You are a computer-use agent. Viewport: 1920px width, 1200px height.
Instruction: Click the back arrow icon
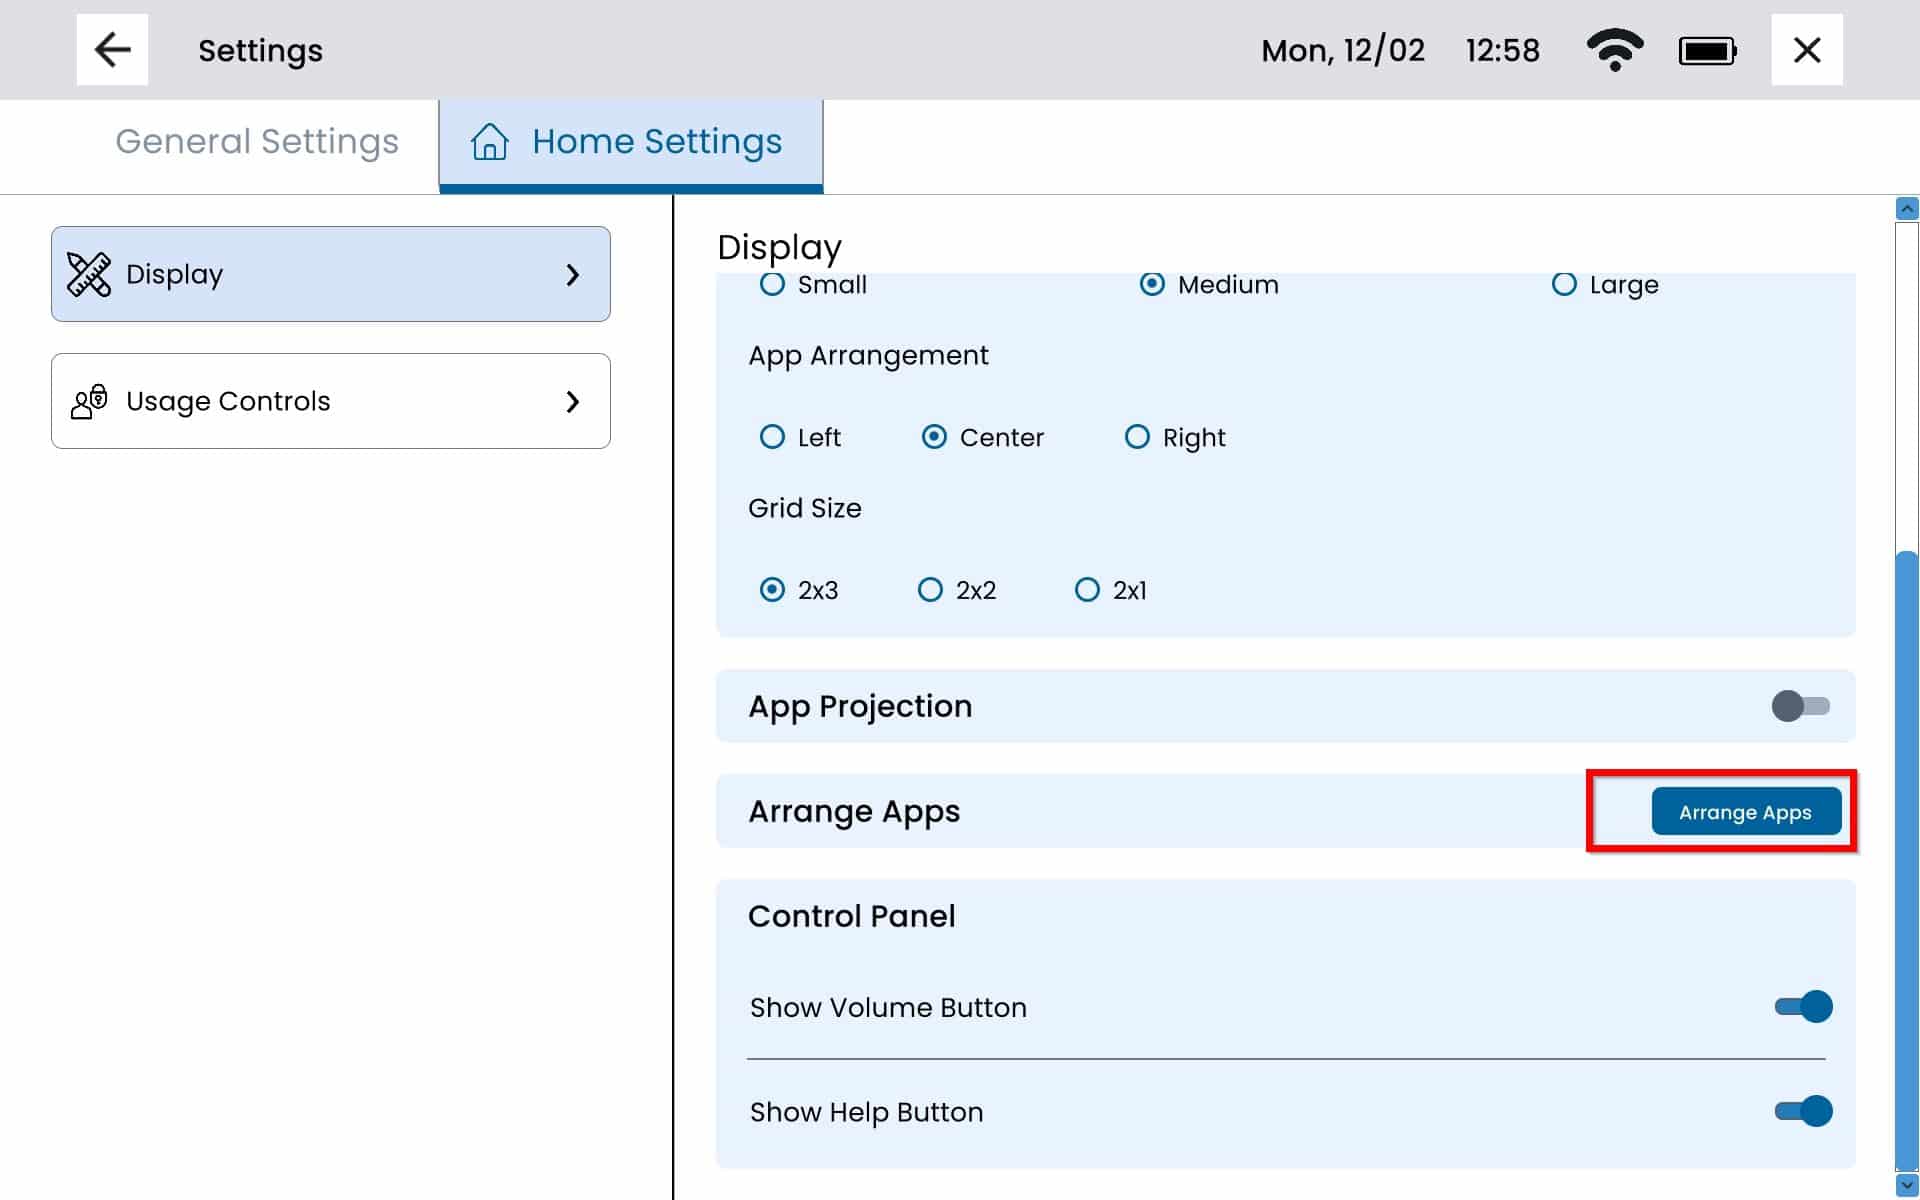(x=112, y=50)
